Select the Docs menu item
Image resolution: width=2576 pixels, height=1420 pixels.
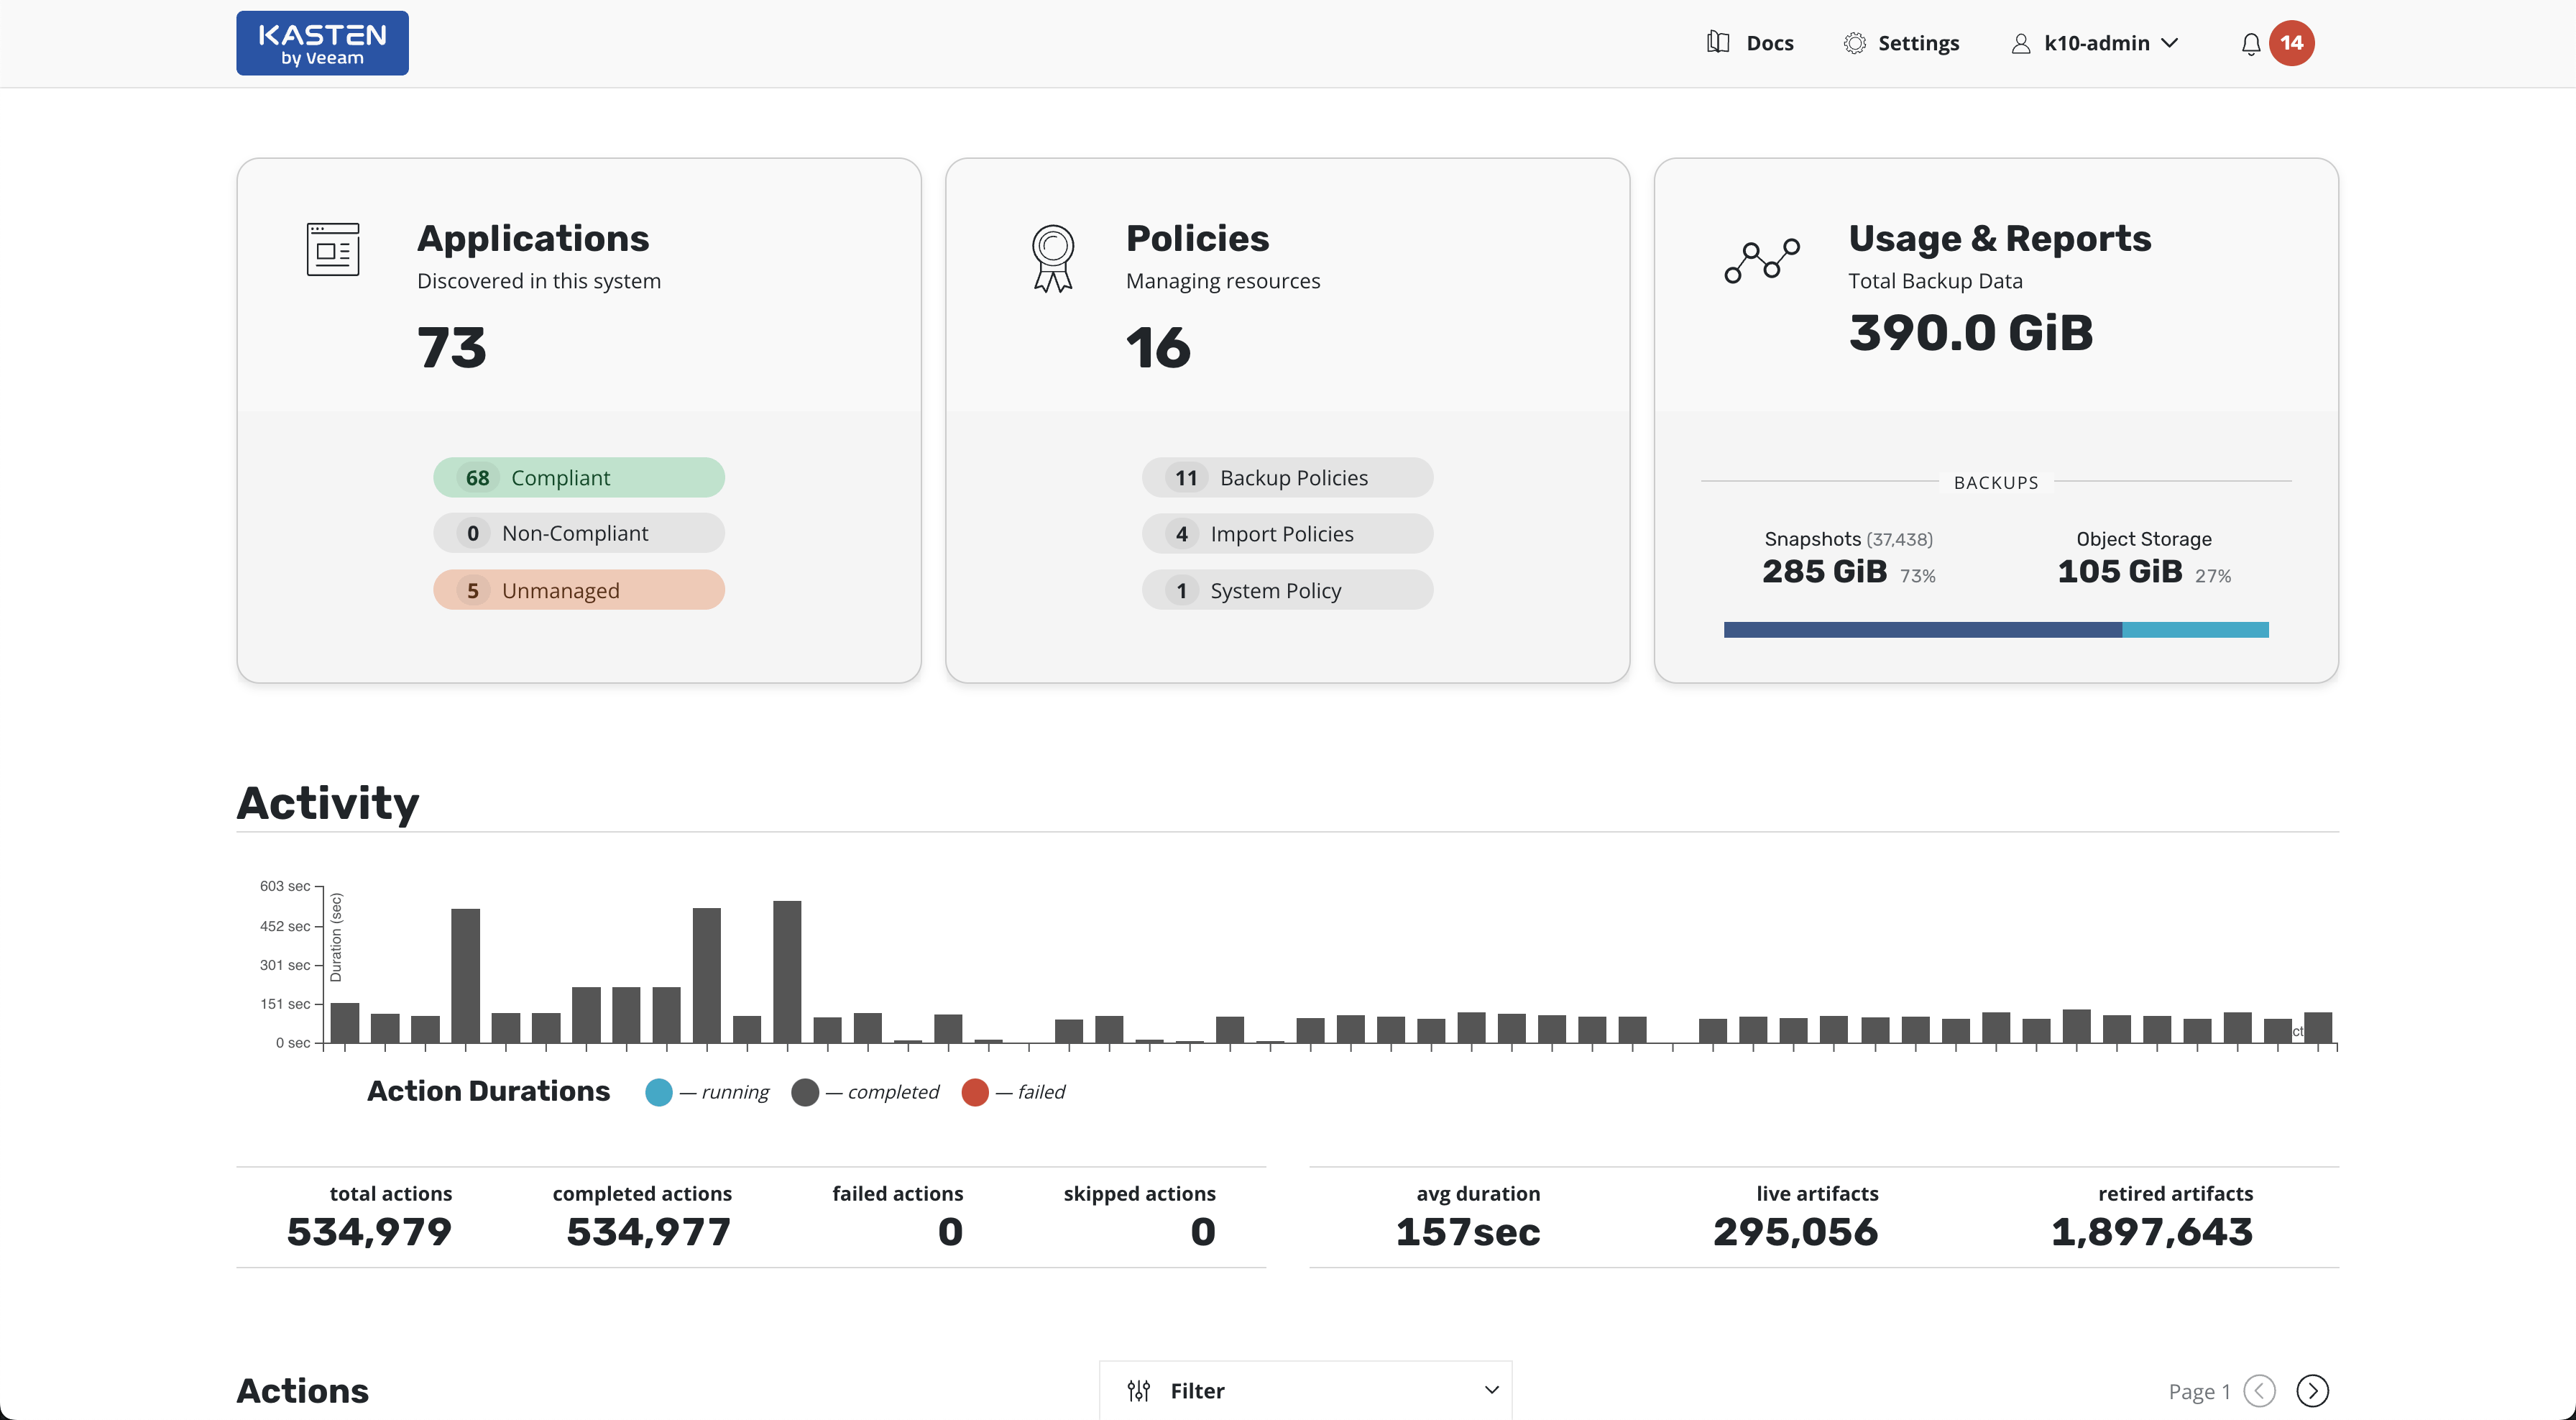pos(1770,42)
